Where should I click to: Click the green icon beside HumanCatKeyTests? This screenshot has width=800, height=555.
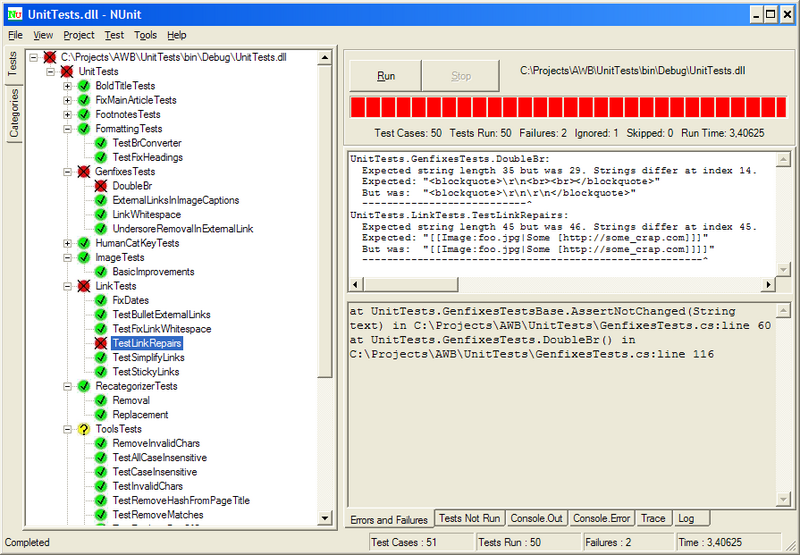tap(84, 243)
